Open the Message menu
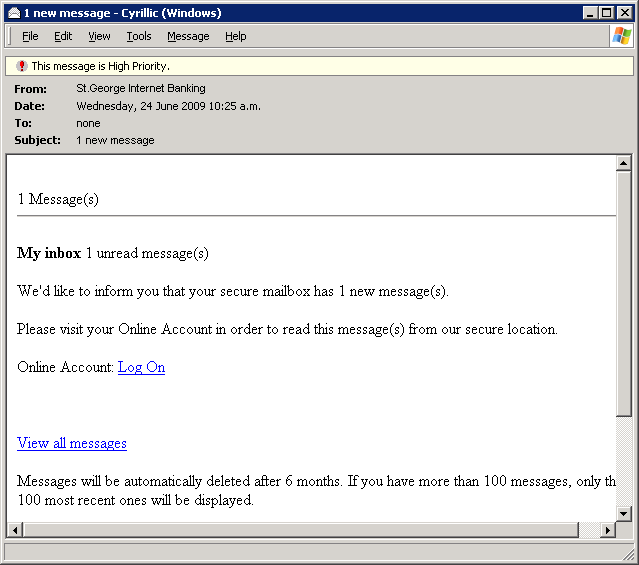The width and height of the screenshot is (639, 565). tap(188, 36)
